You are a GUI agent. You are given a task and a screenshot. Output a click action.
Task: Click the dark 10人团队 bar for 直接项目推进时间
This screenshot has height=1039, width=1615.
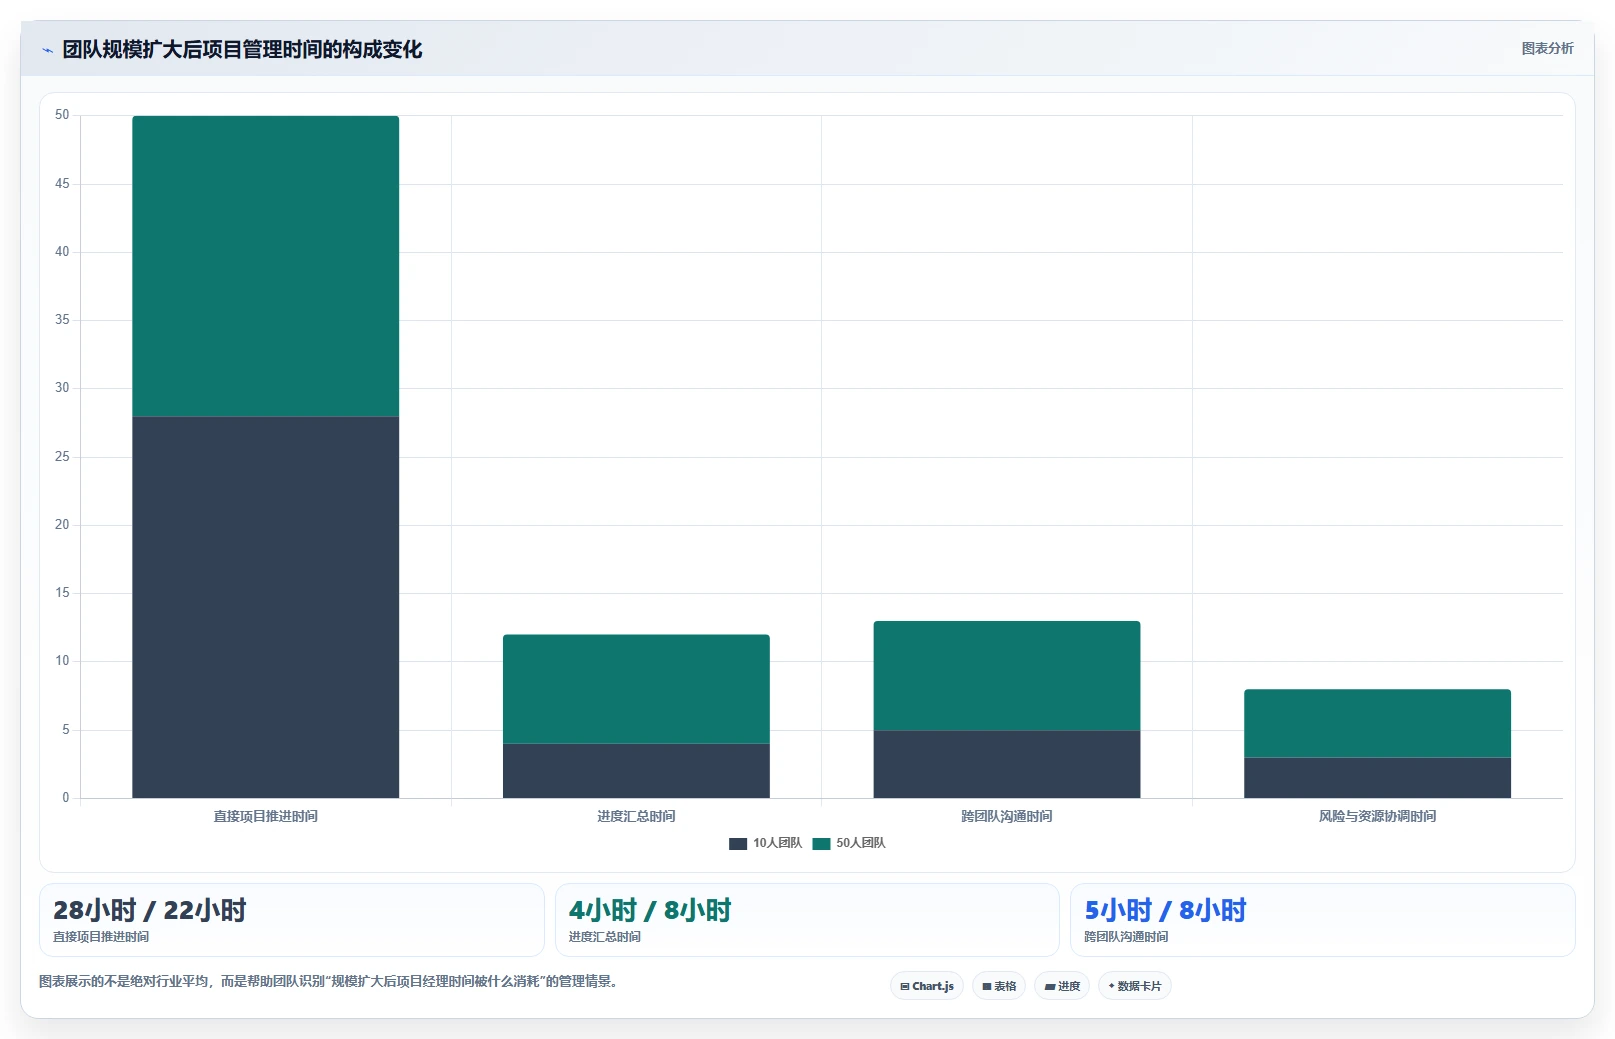pyautogui.click(x=266, y=607)
